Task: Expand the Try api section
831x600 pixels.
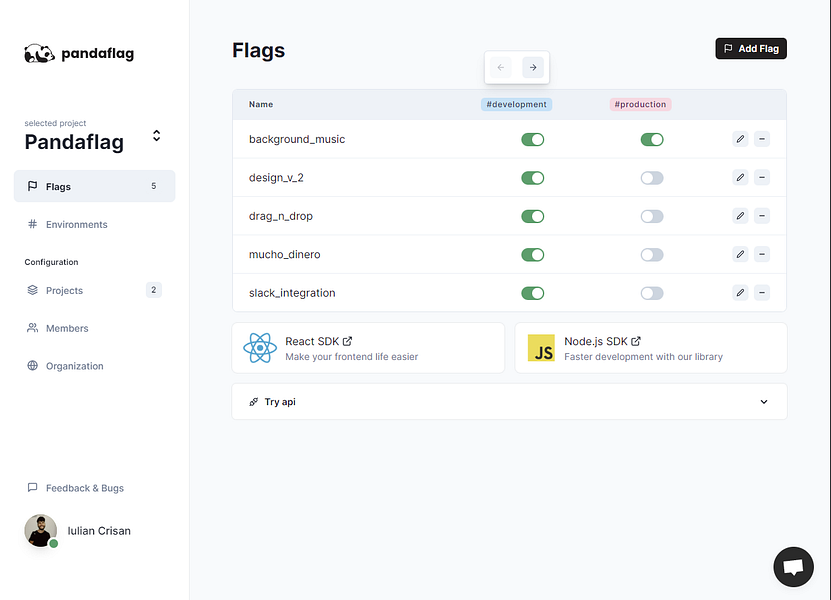Action: (509, 402)
